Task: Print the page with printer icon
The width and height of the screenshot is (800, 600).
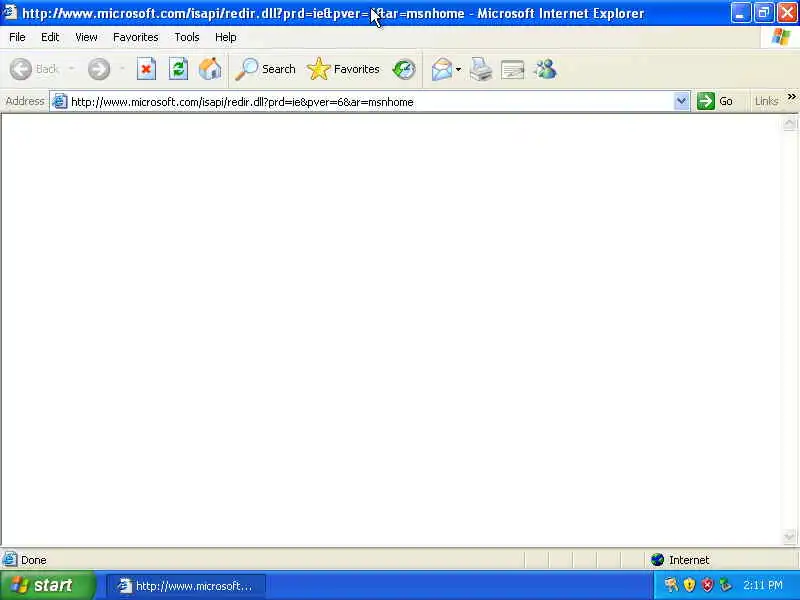Action: tap(481, 69)
